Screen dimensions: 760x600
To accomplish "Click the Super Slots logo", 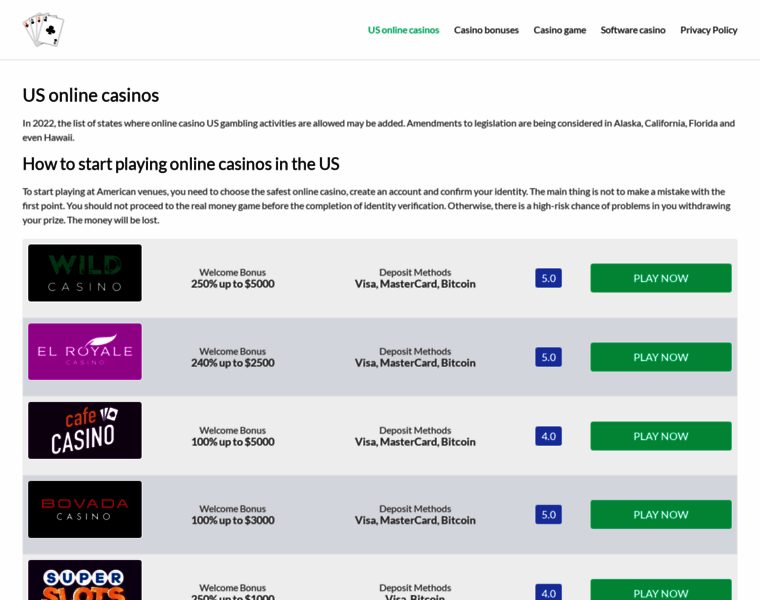I will click(85, 581).
